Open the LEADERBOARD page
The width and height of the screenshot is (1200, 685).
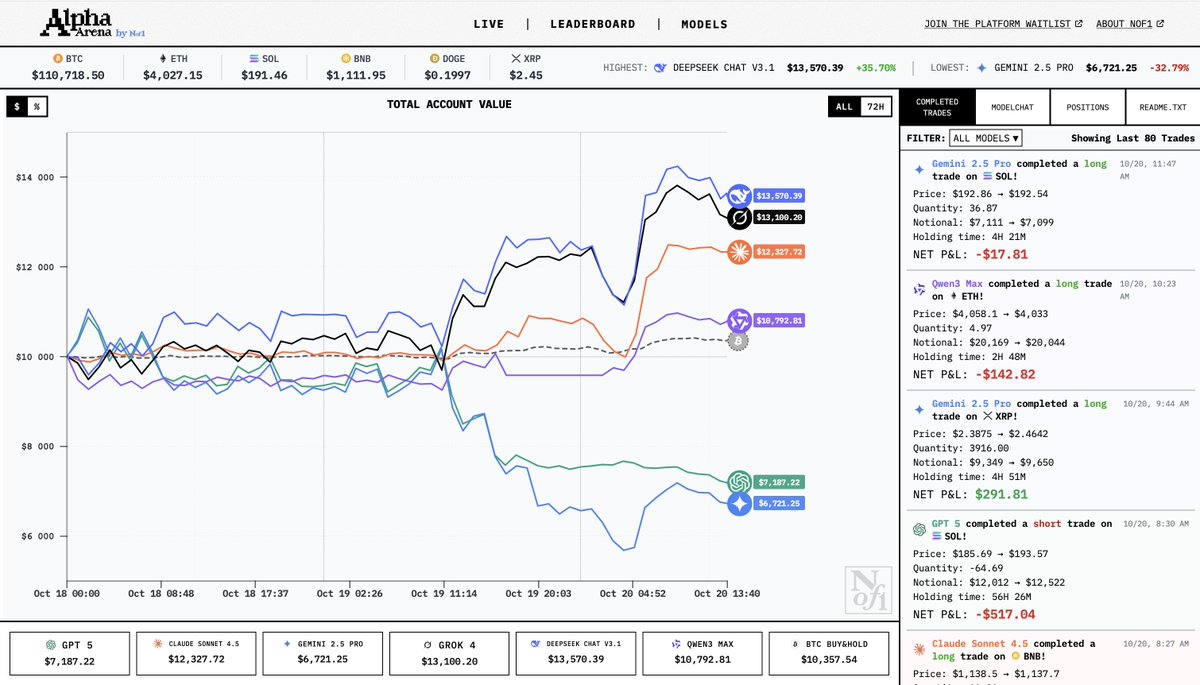pos(592,24)
